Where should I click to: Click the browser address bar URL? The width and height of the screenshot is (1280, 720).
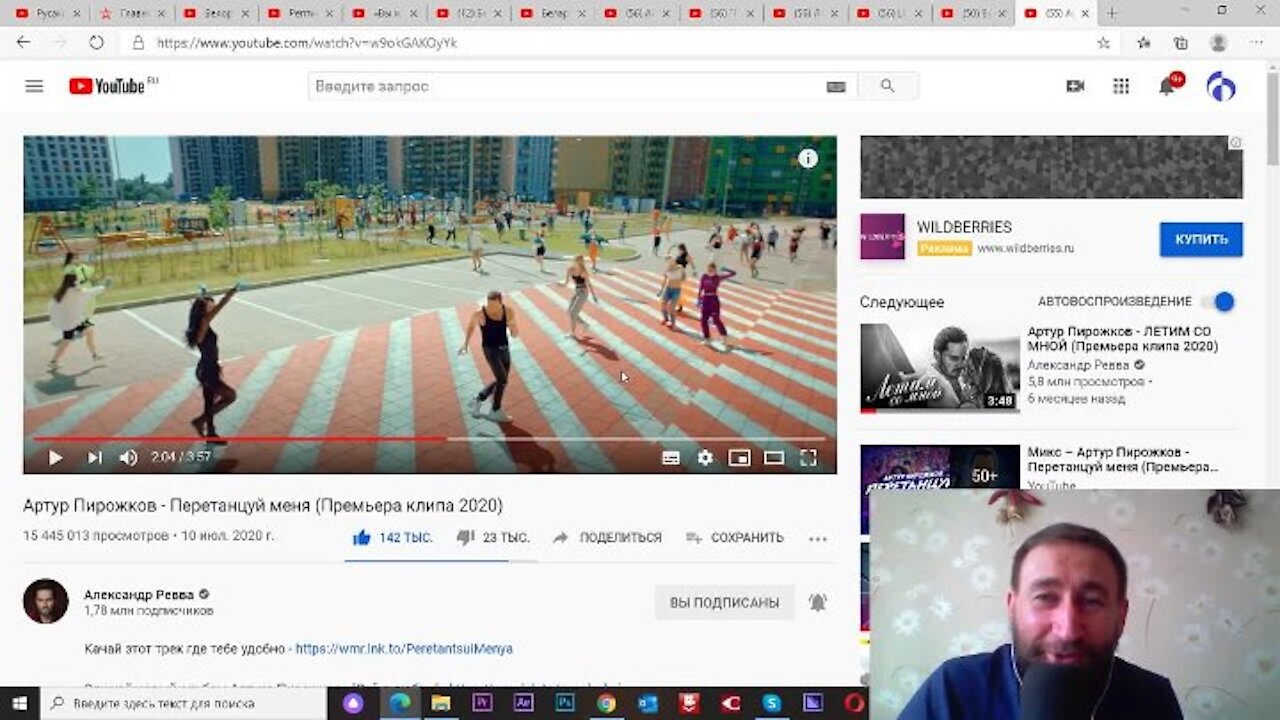307,43
